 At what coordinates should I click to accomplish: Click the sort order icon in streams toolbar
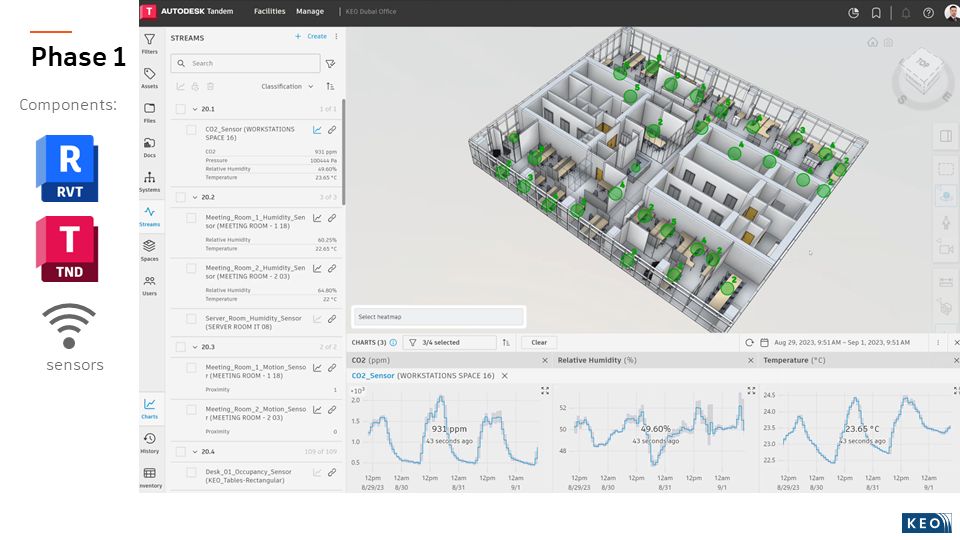330,86
